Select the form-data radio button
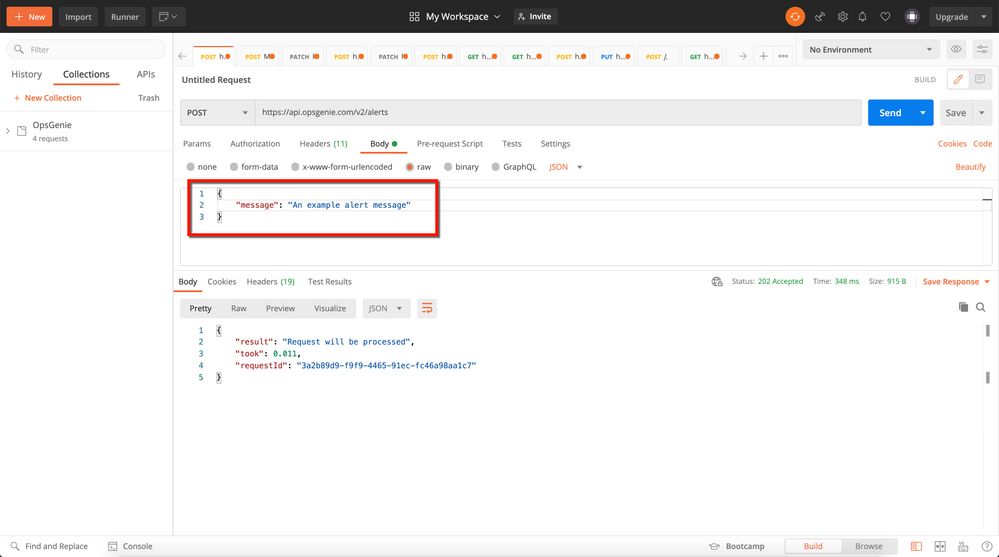Viewport: 999px width, 557px height. tap(234, 167)
